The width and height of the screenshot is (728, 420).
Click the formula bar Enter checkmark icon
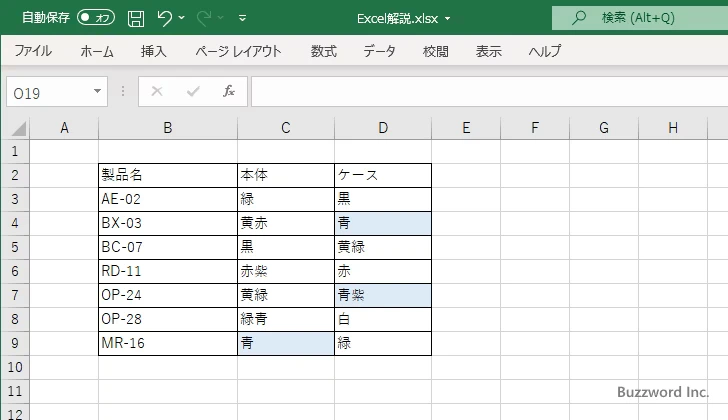coord(193,91)
